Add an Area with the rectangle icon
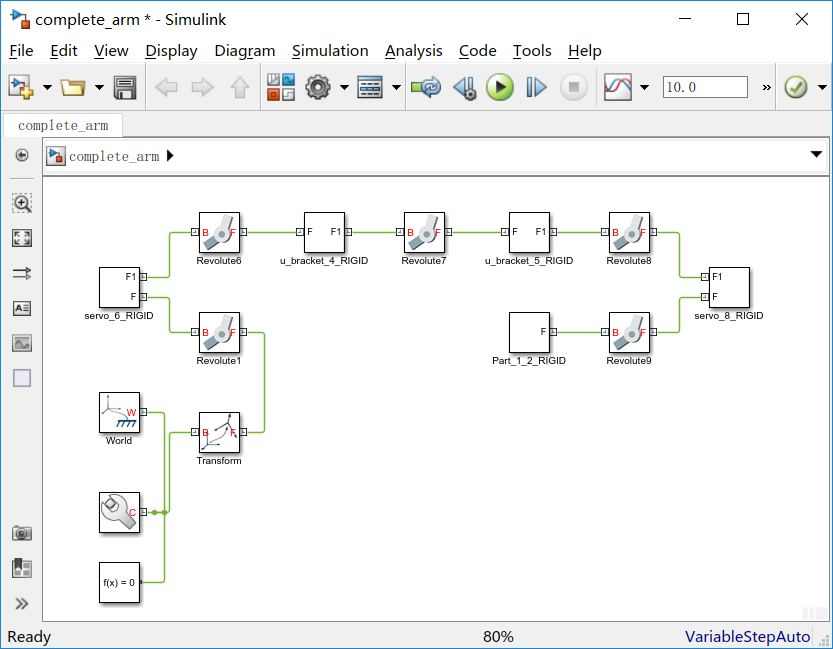This screenshot has height=649, width=833. [22, 378]
